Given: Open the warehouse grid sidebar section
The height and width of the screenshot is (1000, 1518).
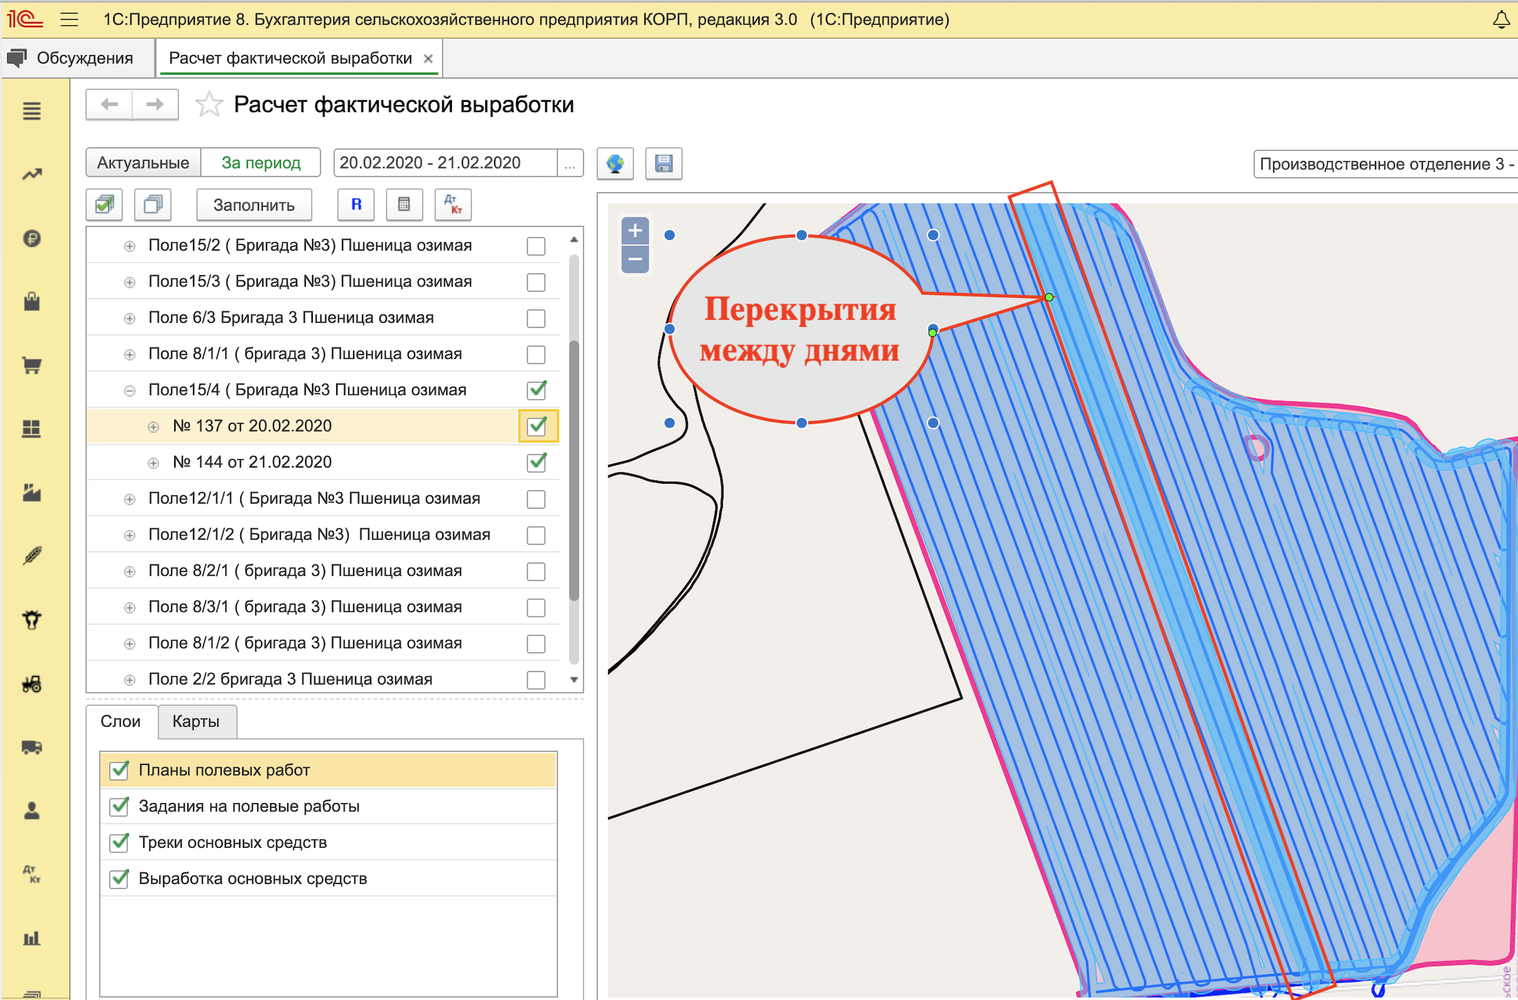Looking at the screenshot, I should [32, 428].
